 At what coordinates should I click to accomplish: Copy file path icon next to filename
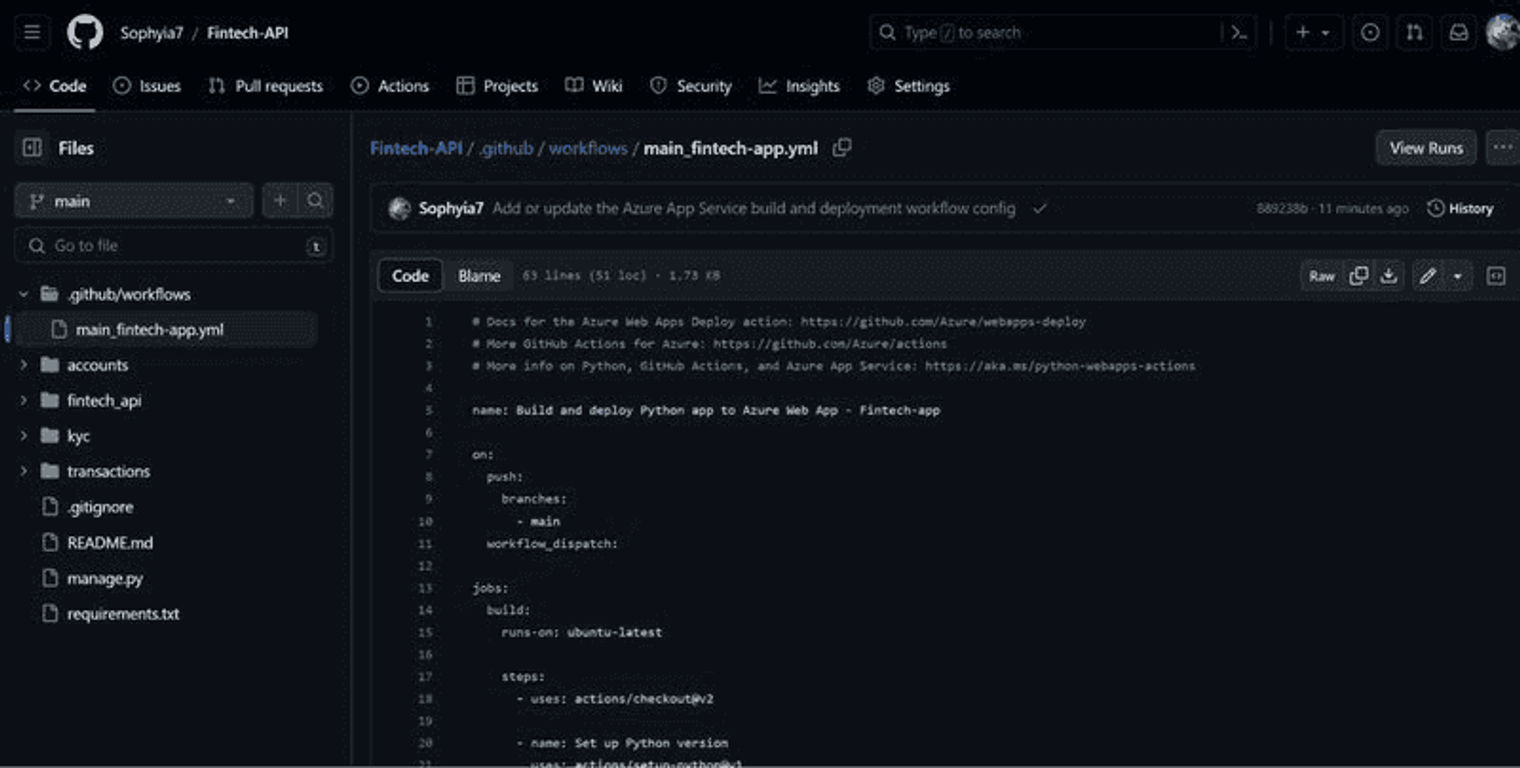(x=842, y=148)
